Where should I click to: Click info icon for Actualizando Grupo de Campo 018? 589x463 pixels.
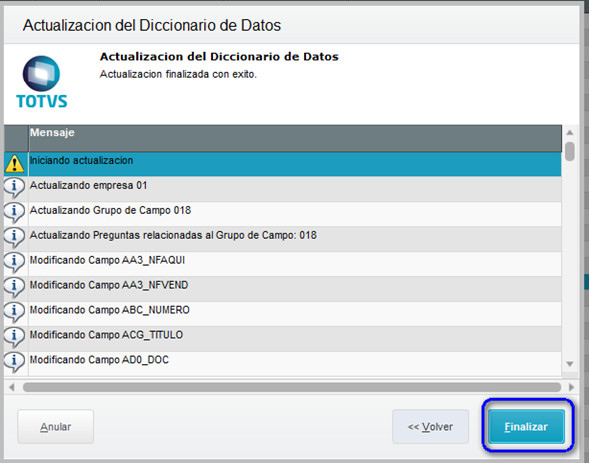[14, 213]
